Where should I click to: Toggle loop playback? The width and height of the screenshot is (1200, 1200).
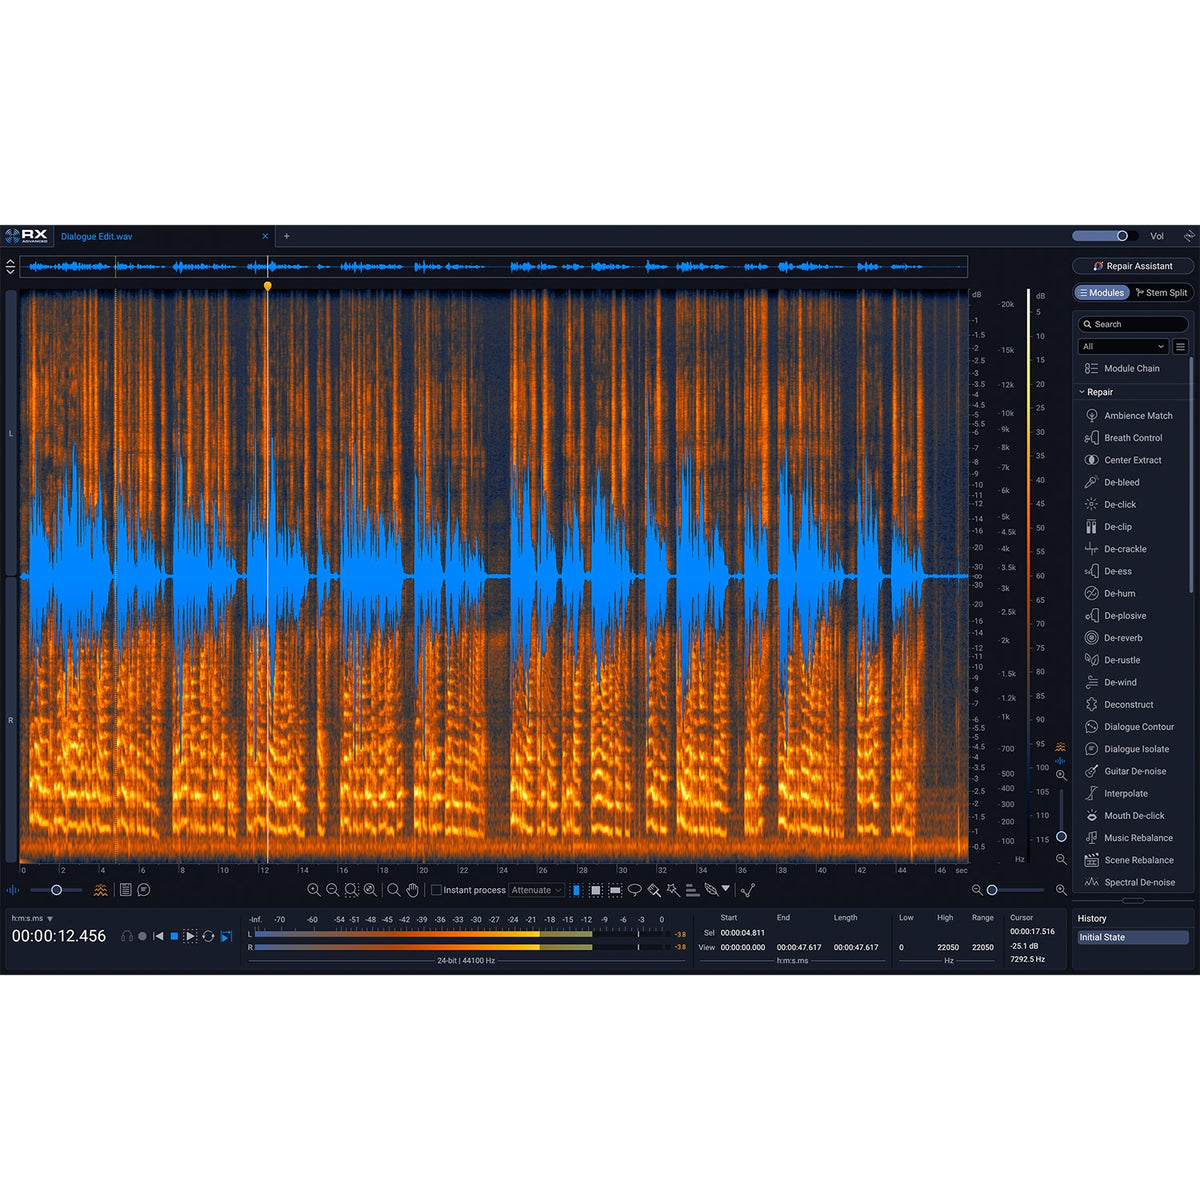tap(208, 936)
